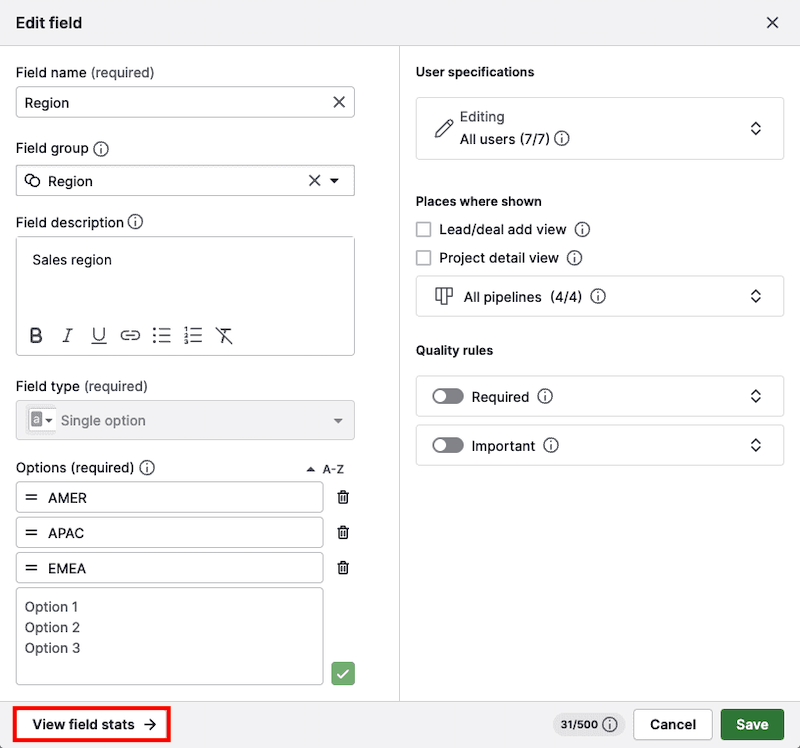This screenshot has width=800, height=748.
Task: Enable the Required quality rule
Action: pyautogui.click(x=448, y=397)
